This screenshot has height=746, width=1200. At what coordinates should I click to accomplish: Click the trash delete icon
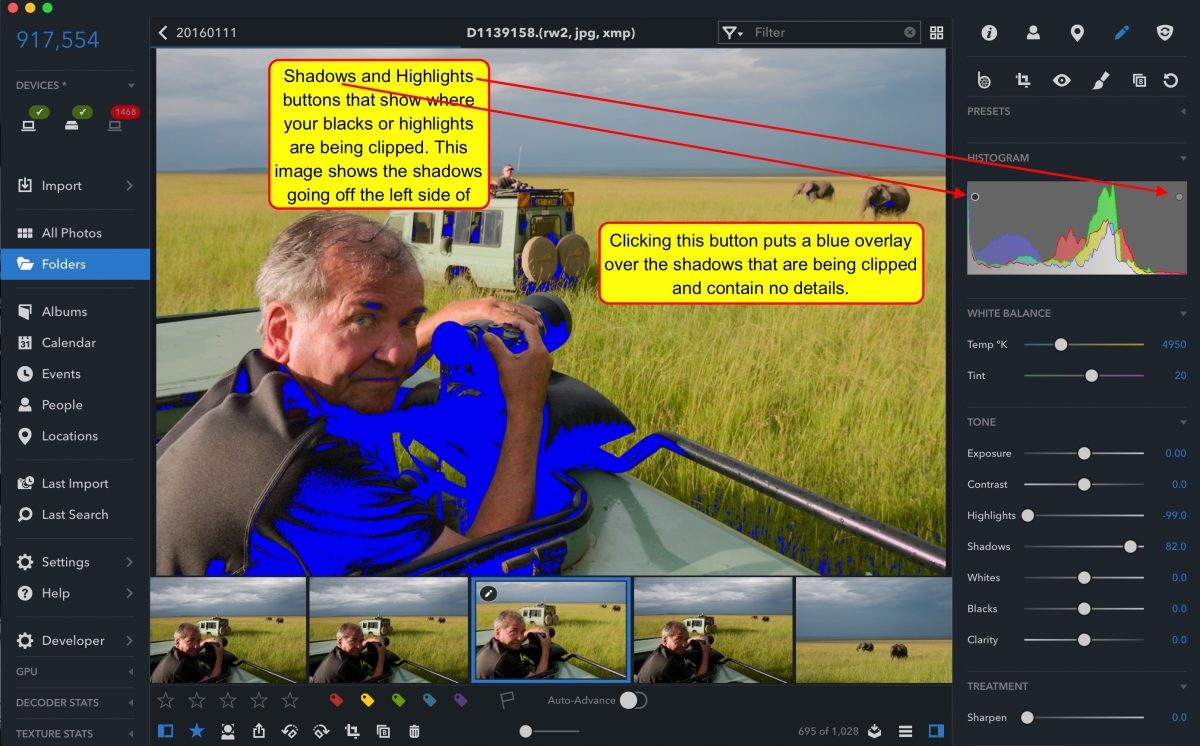pyautogui.click(x=414, y=731)
